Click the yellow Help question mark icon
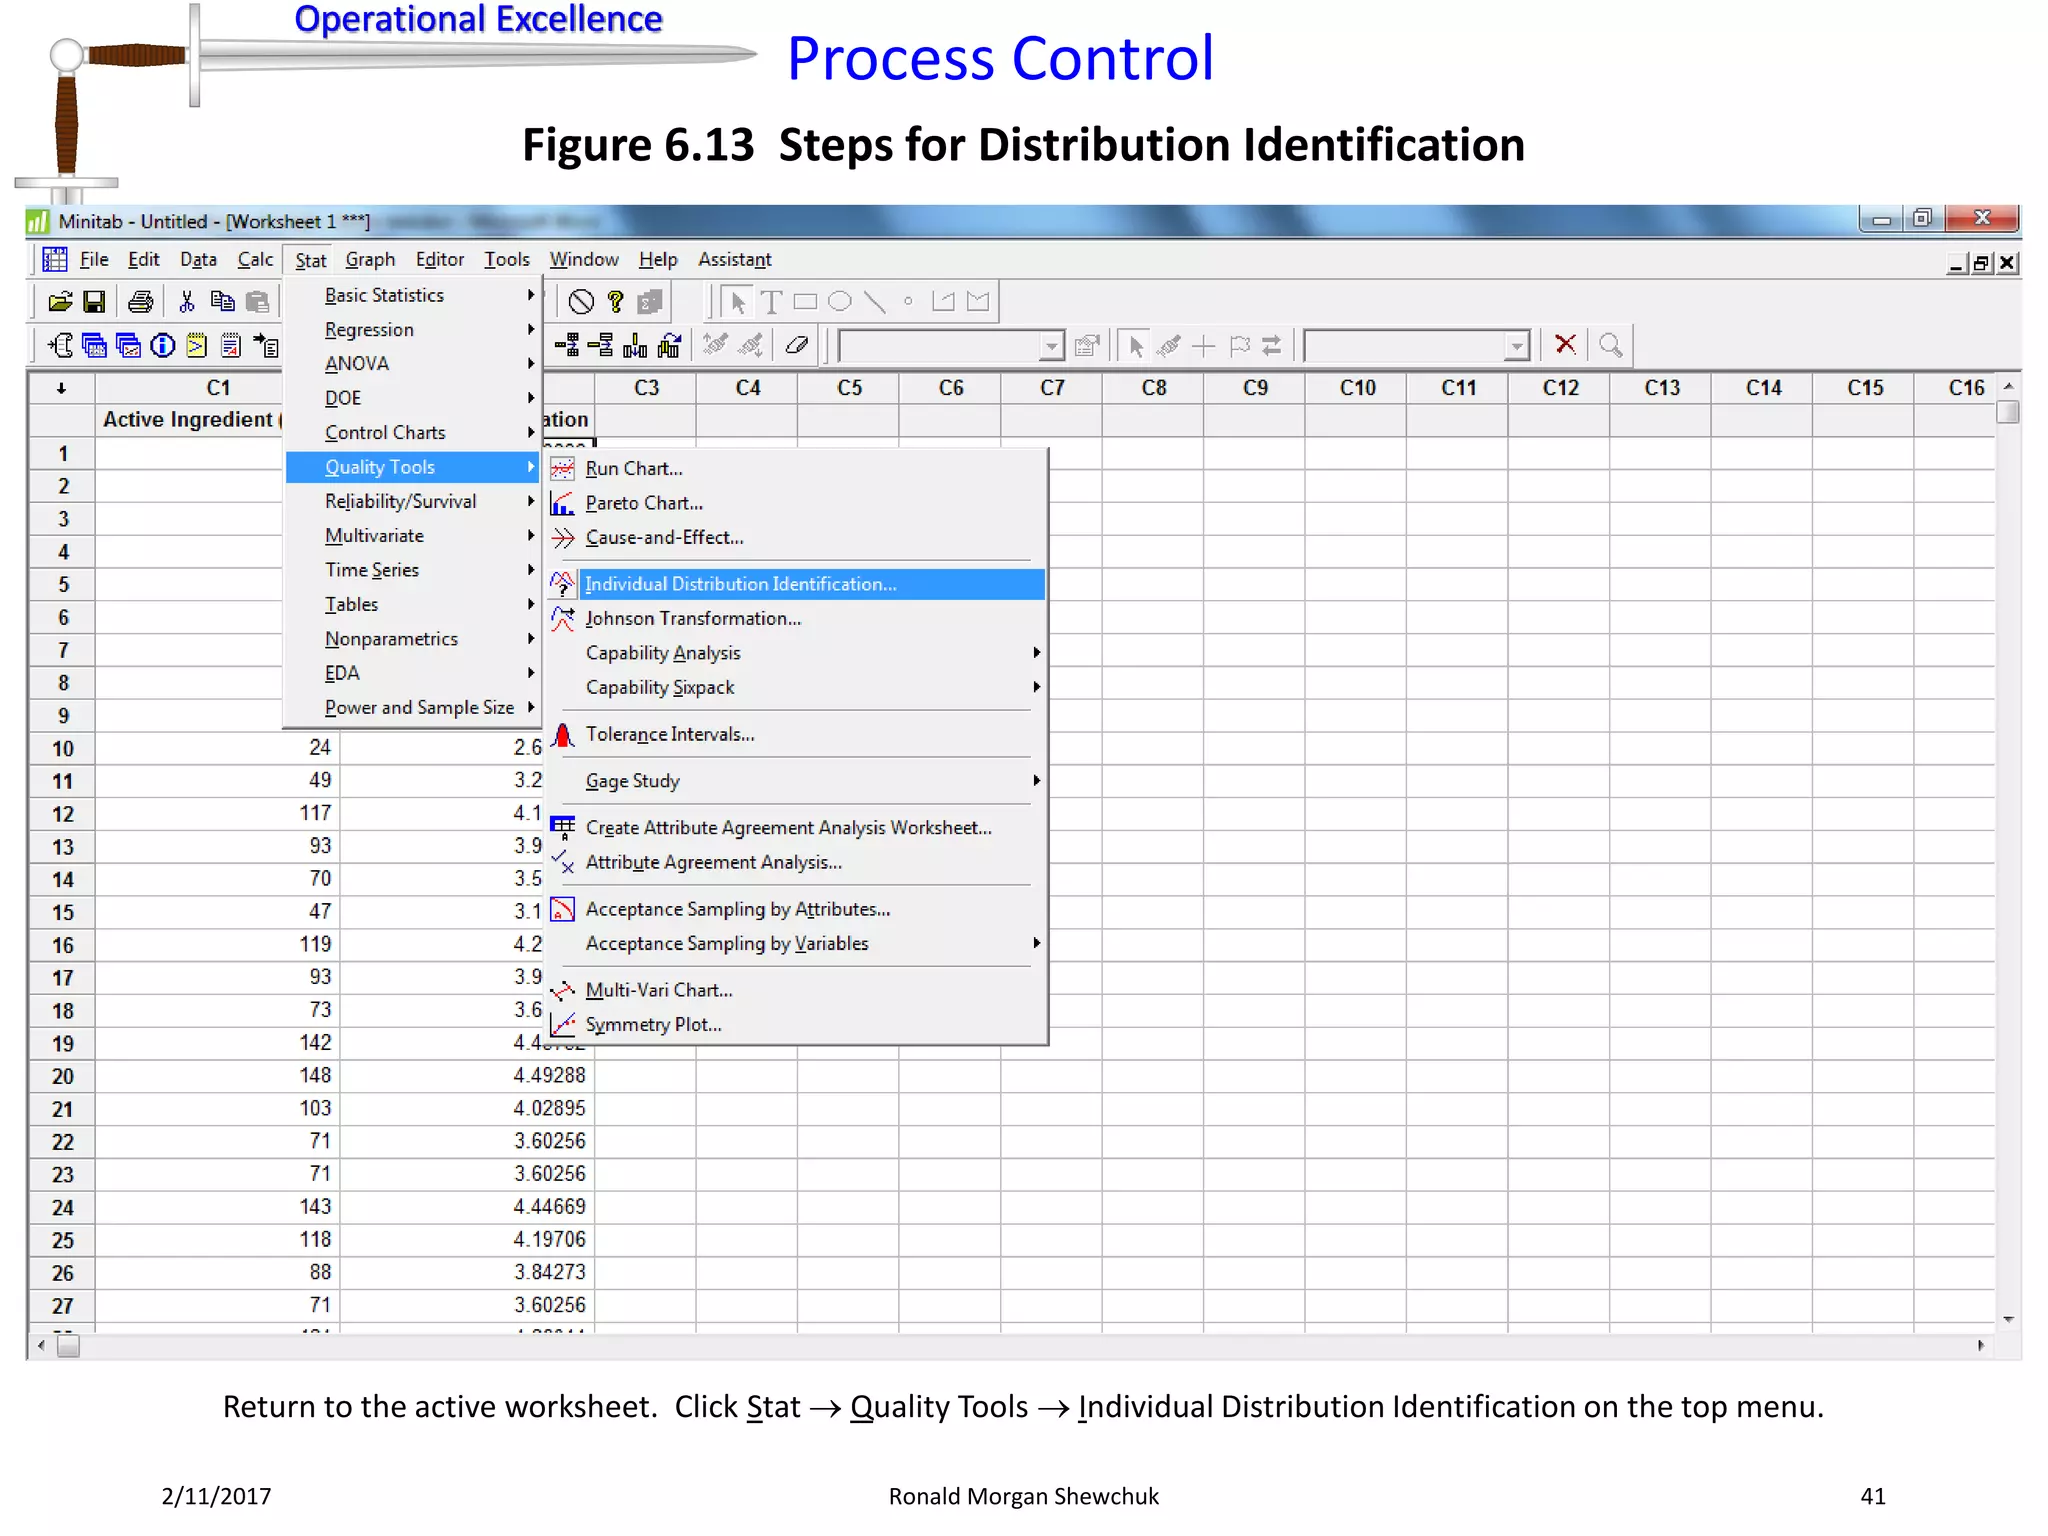 coord(616,301)
